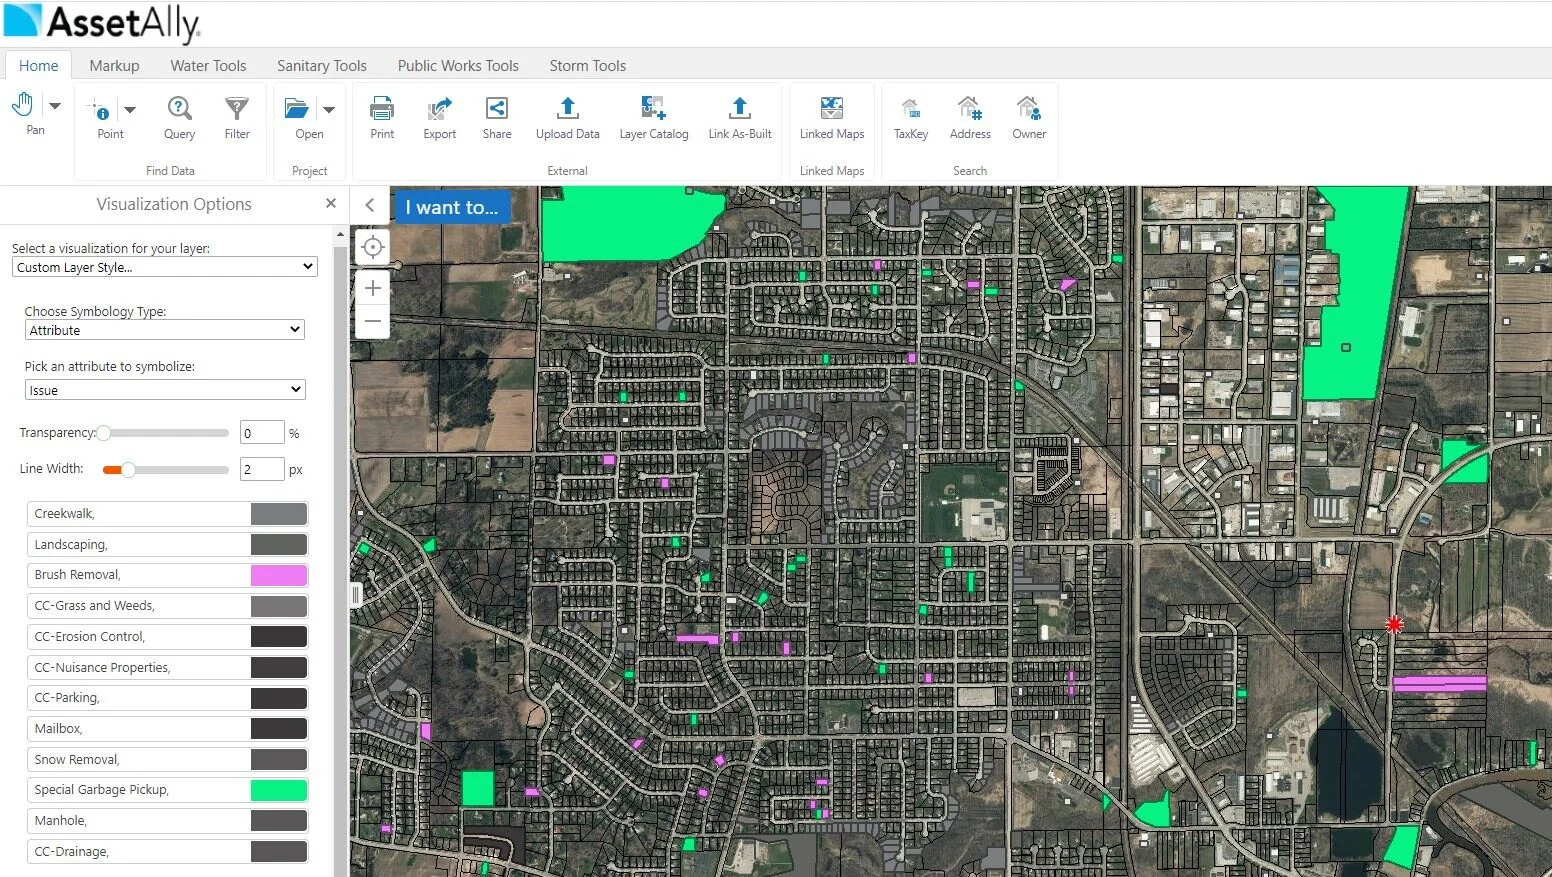Screen dimensions: 1552x877
Task: Close the Visualization Options panel
Action: tap(331, 203)
